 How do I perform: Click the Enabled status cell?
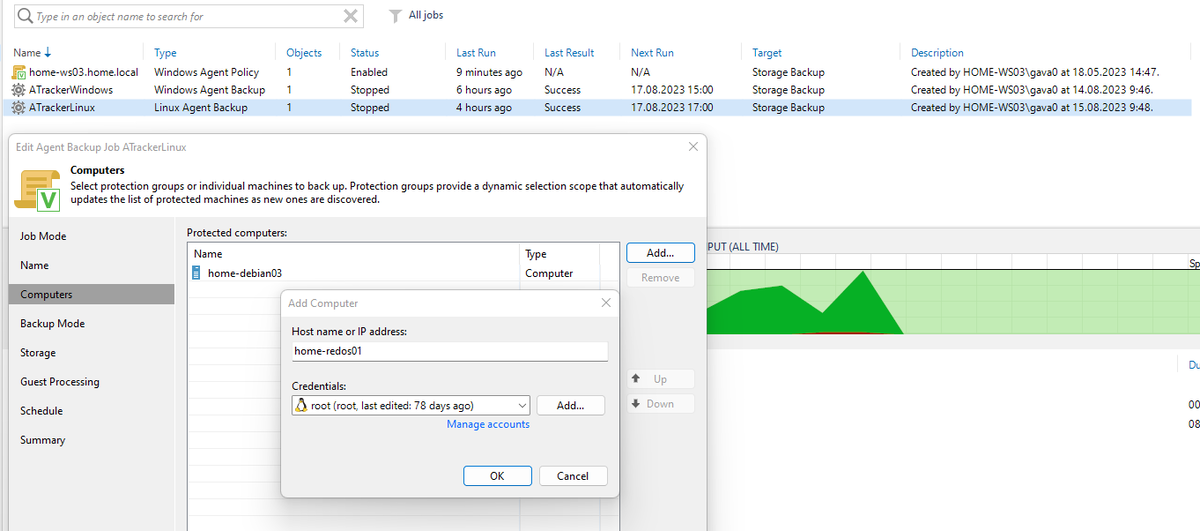pos(369,72)
